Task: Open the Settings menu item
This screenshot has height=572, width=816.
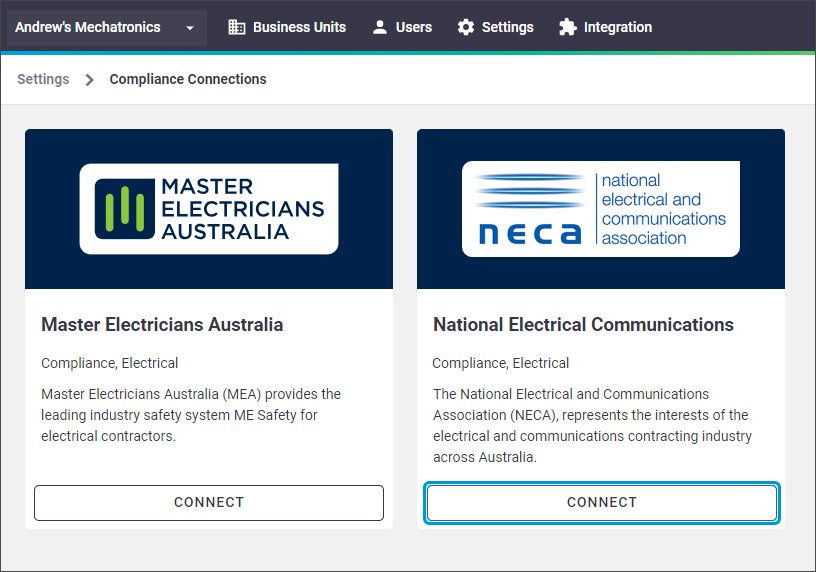Action: (495, 27)
